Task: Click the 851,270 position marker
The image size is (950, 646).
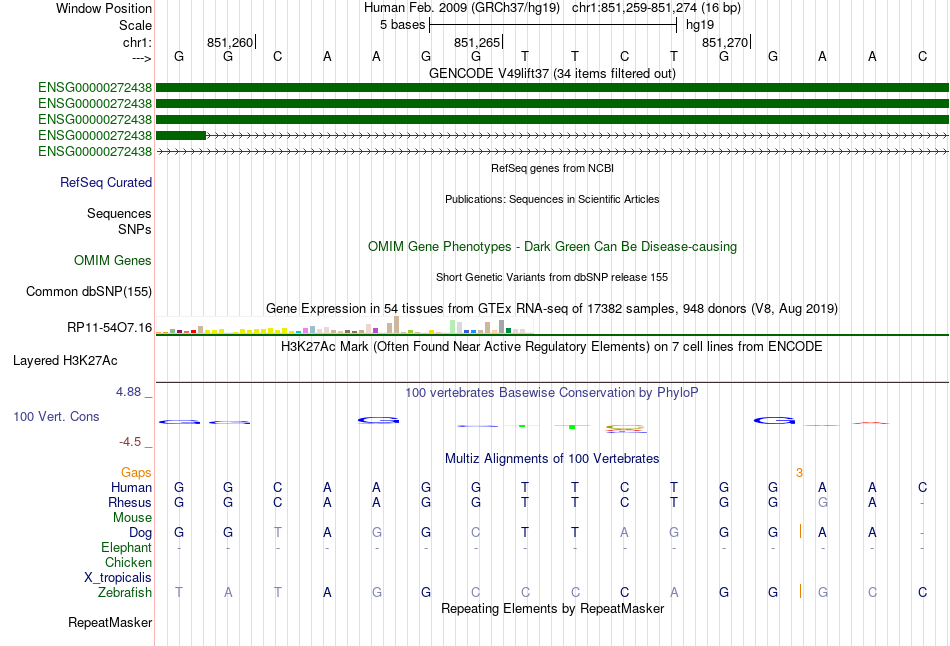Action: point(726,42)
